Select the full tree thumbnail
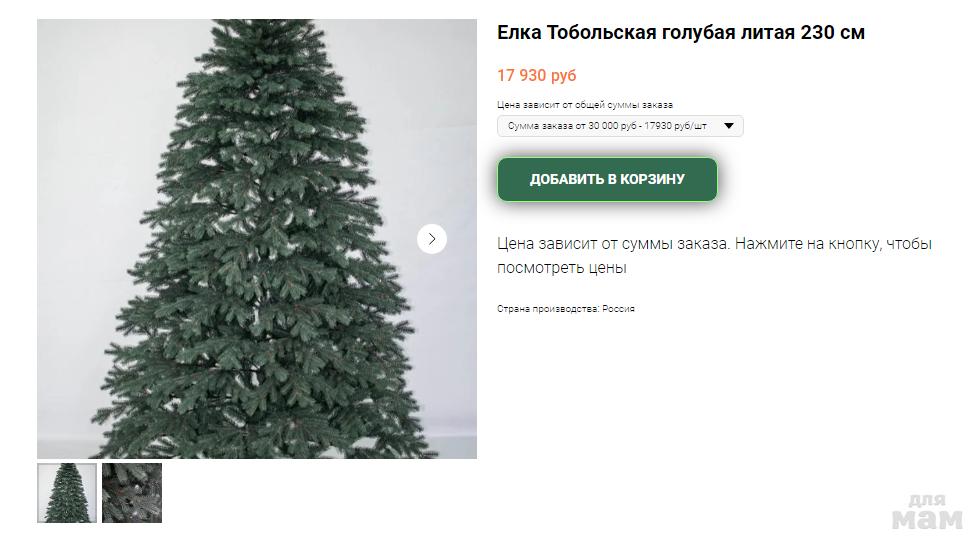 coord(67,493)
